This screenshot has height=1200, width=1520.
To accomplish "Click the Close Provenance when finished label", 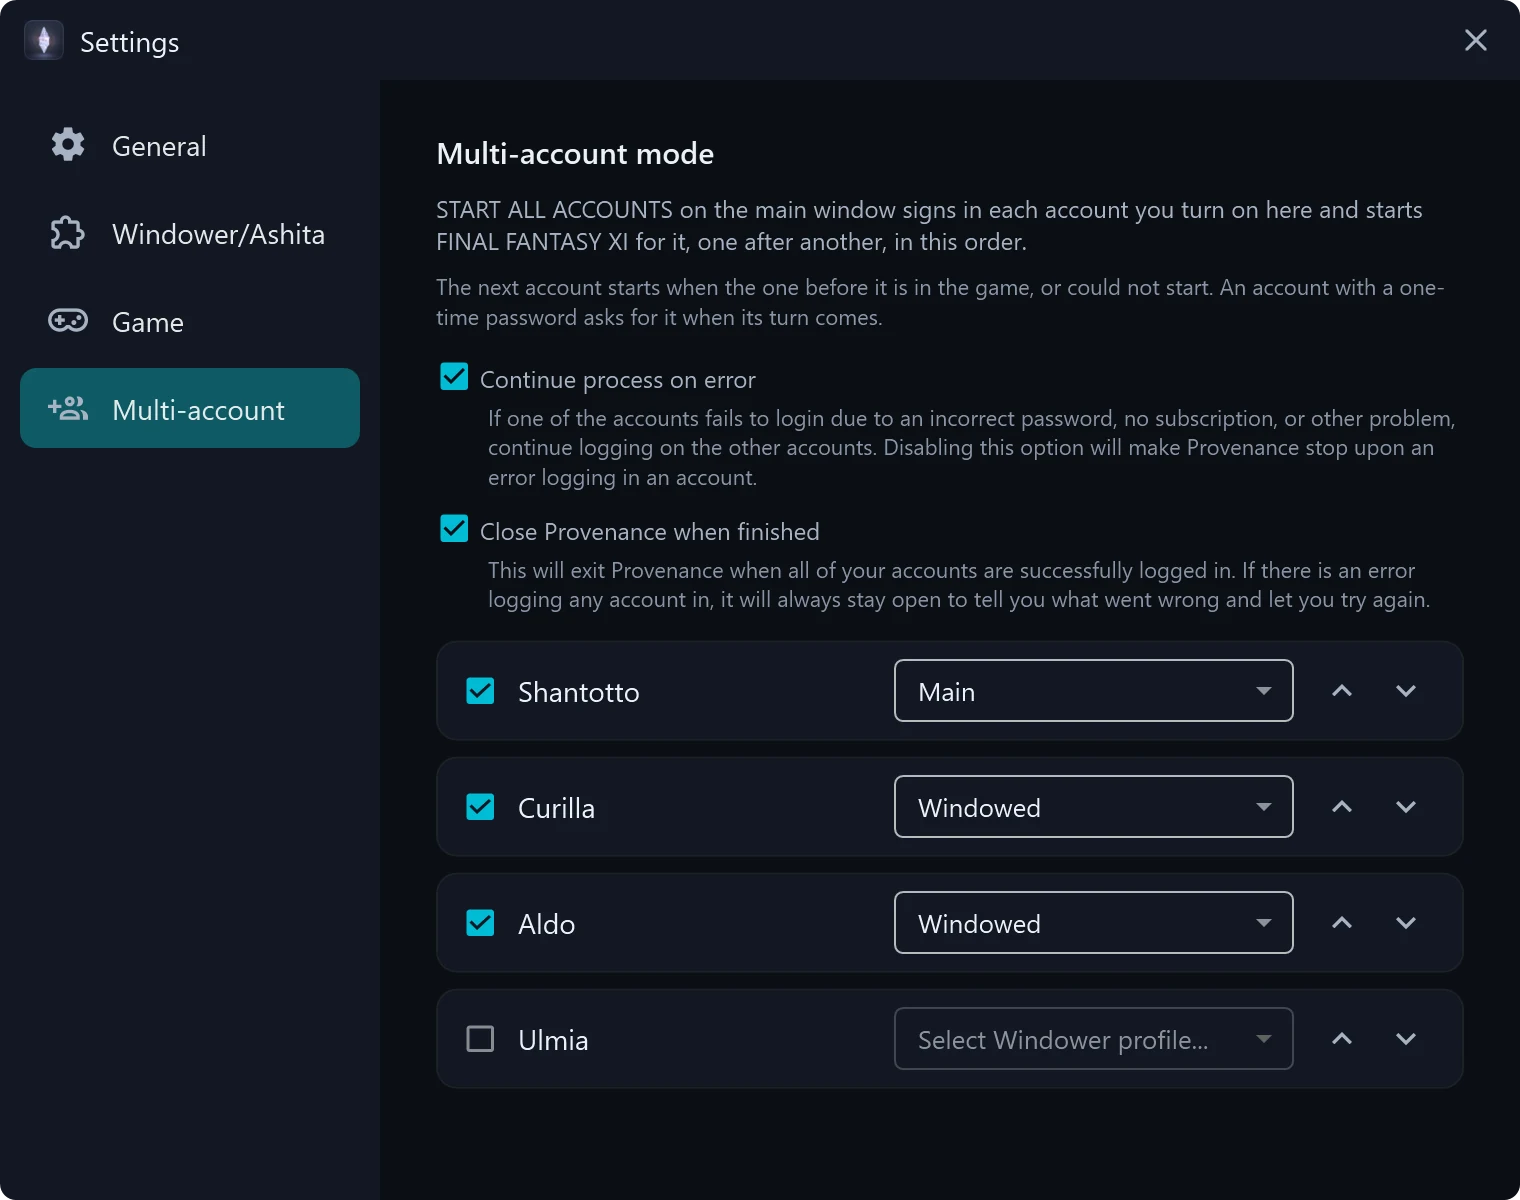I will (650, 532).
